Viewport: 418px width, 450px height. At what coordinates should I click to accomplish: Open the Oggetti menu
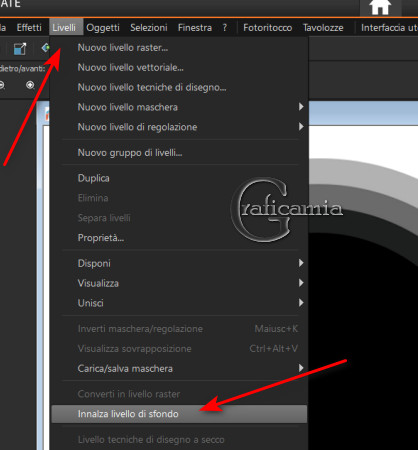pyautogui.click(x=103, y=27)
